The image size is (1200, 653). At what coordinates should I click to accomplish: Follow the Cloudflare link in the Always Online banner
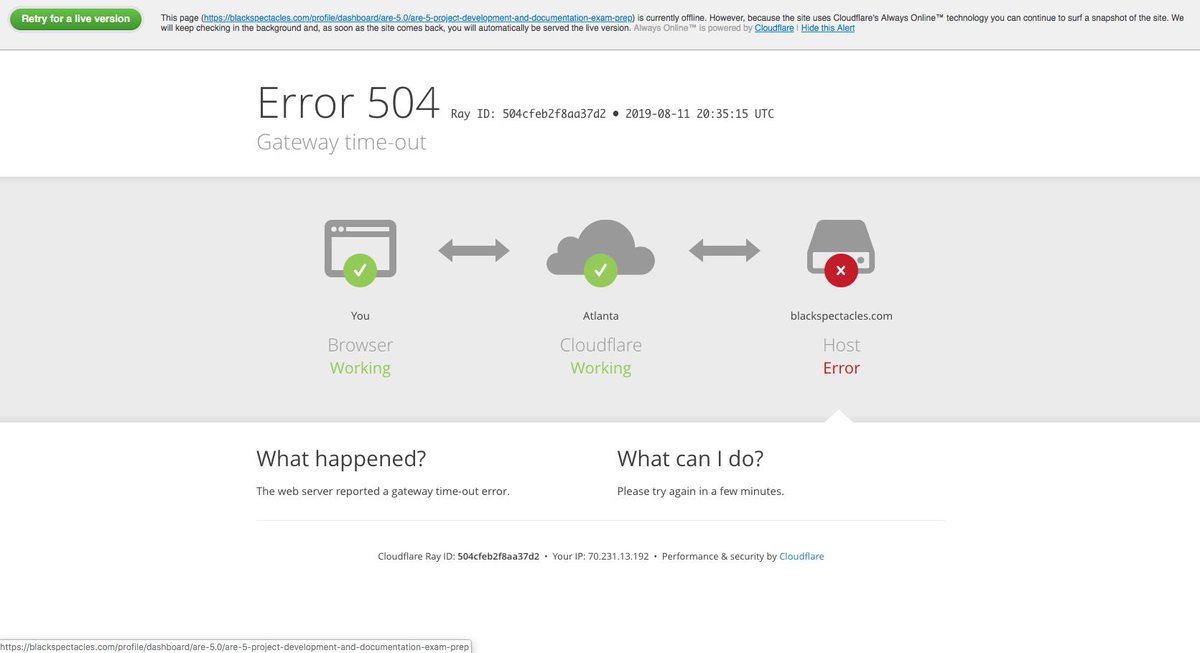pos(774,28)
